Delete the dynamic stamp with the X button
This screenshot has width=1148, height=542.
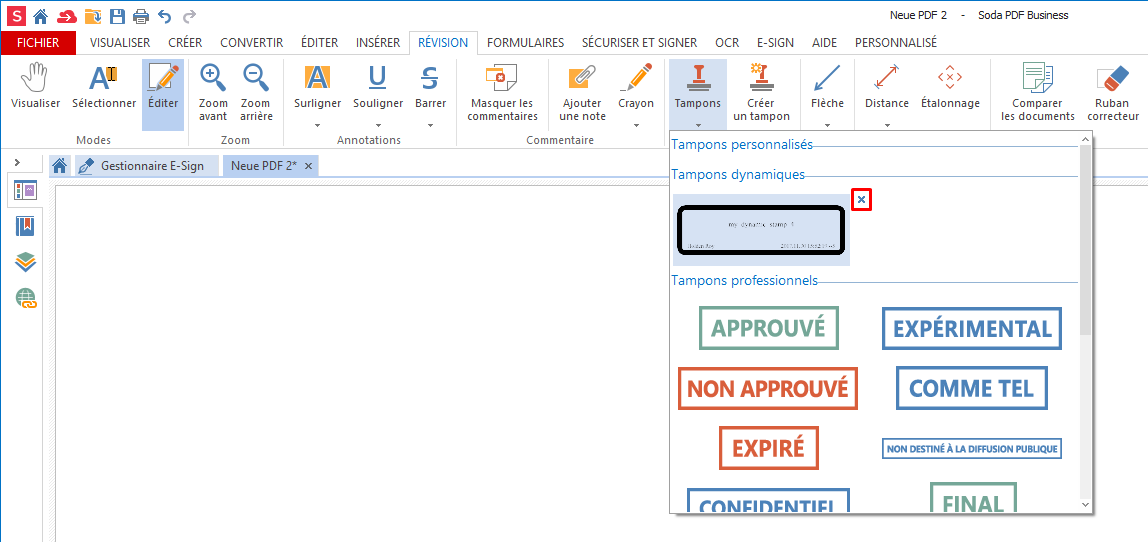(x=862, y=199)
